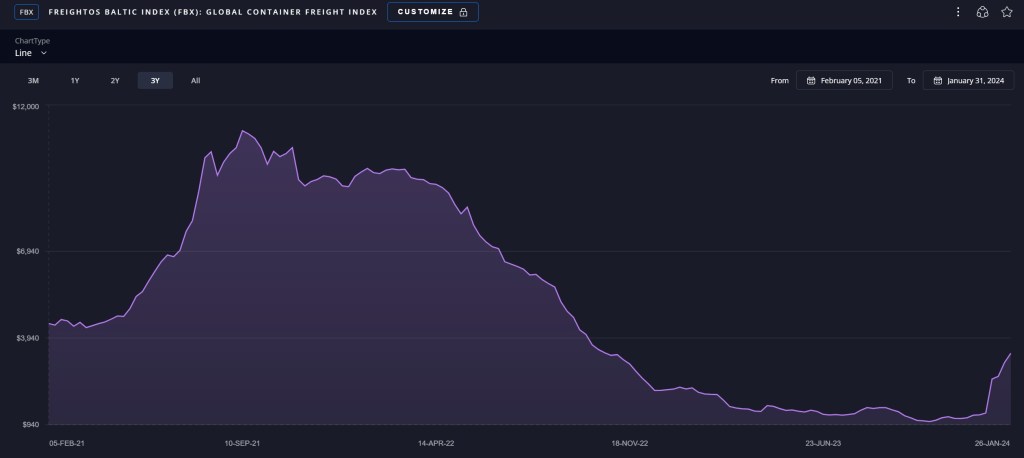The width and height of the screenshot is (1024, 458).
Task: Click the ChartType label text
Action: 32,41
